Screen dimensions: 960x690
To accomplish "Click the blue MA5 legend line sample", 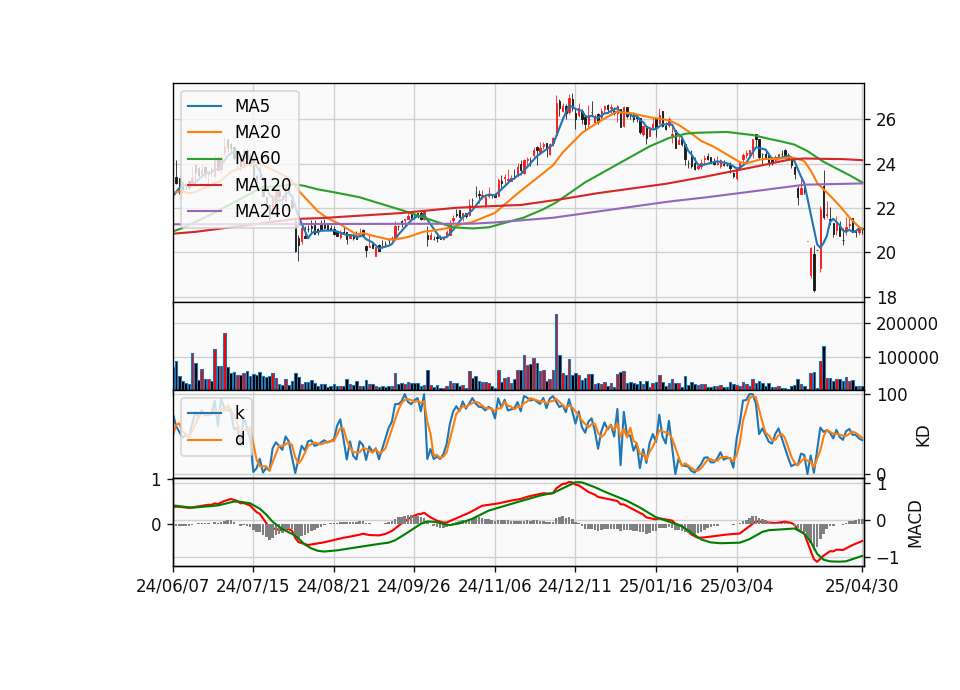I will 204,107.
